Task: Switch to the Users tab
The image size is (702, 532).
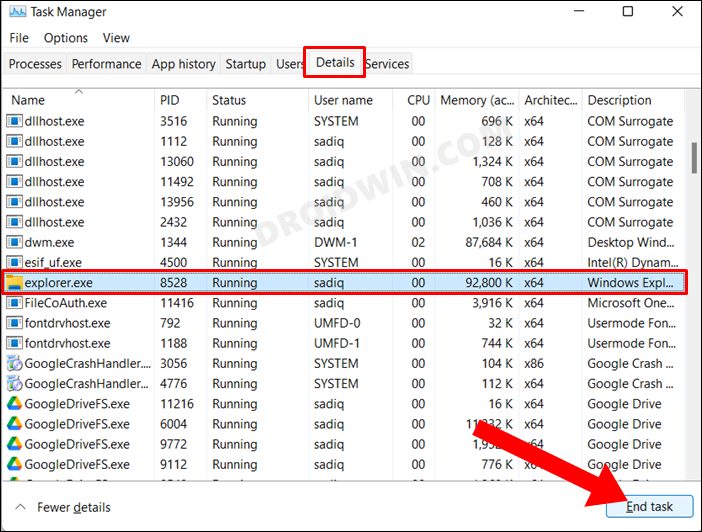Action: tap(290, 64)
